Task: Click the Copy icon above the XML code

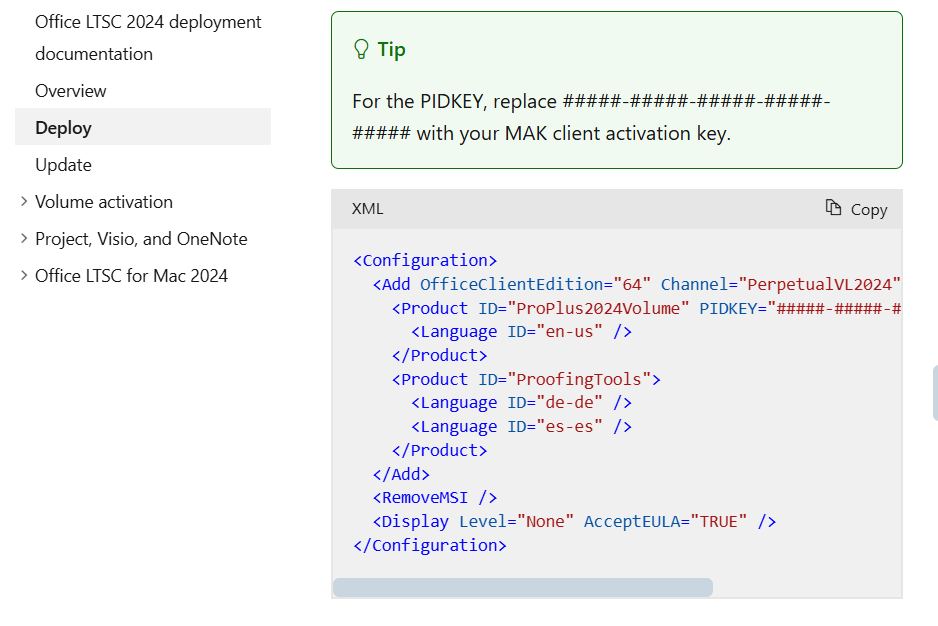Action: click(831, 208)
